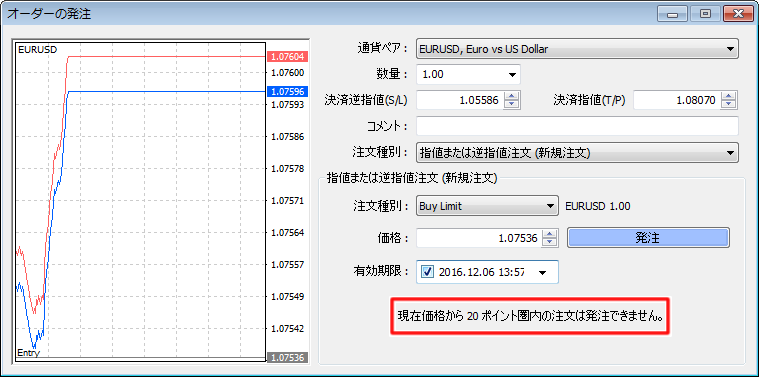
Task: Click the EURUSD 1.00 order summary text
Action: coord(598,206)
